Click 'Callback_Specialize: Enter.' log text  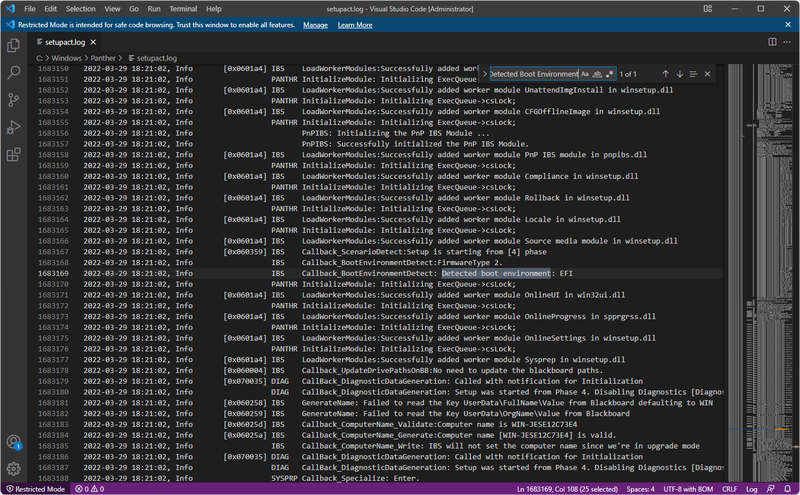(x=360, y=478)
